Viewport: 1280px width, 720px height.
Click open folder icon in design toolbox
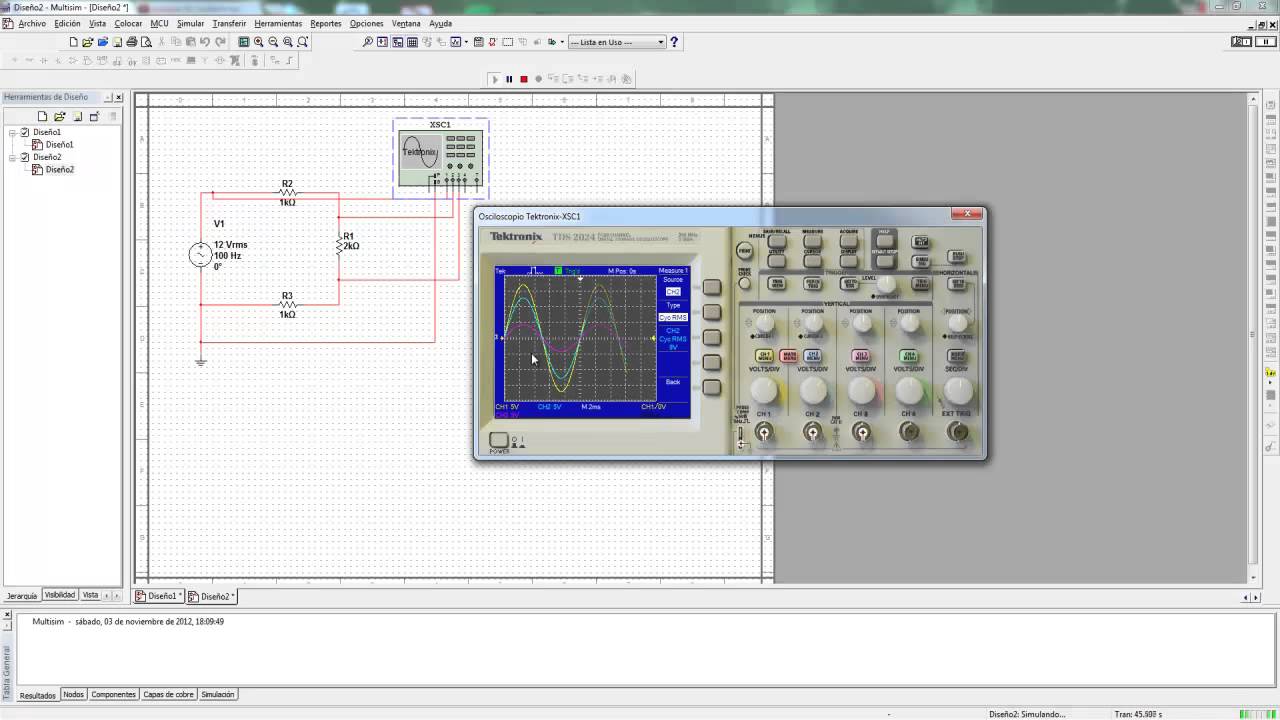pos(59,116)
